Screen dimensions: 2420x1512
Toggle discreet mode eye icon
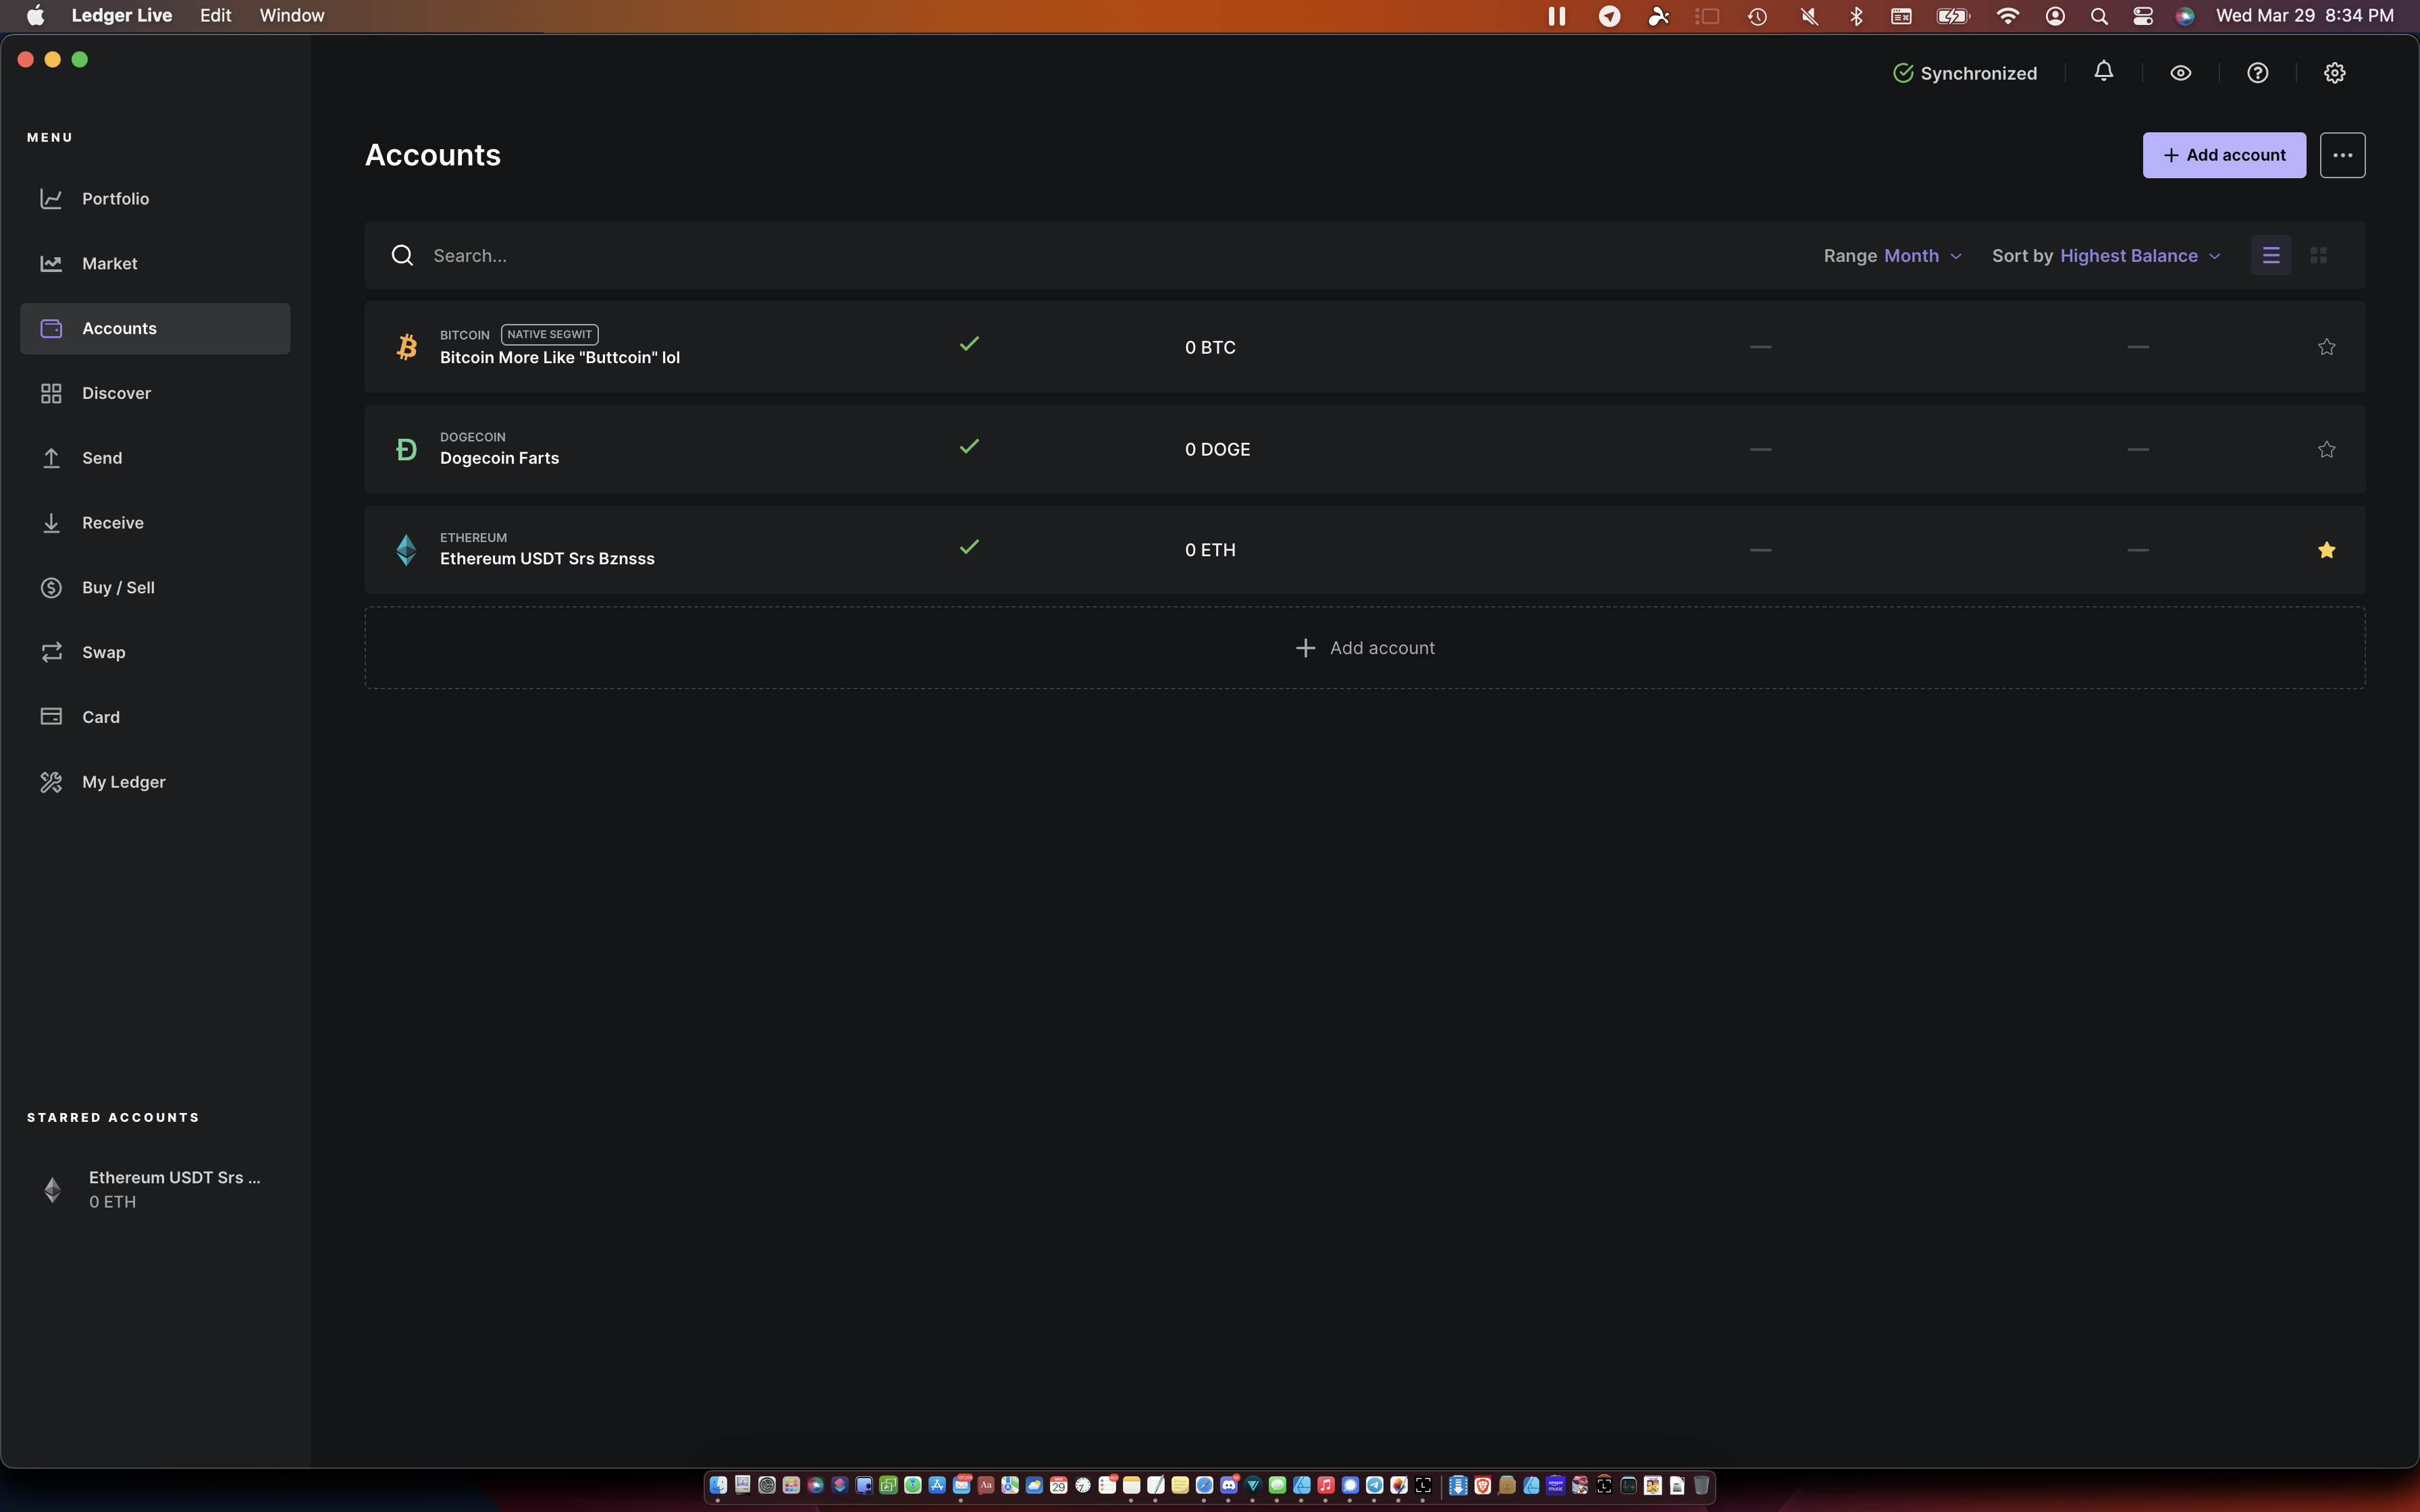pos(2180,73)
